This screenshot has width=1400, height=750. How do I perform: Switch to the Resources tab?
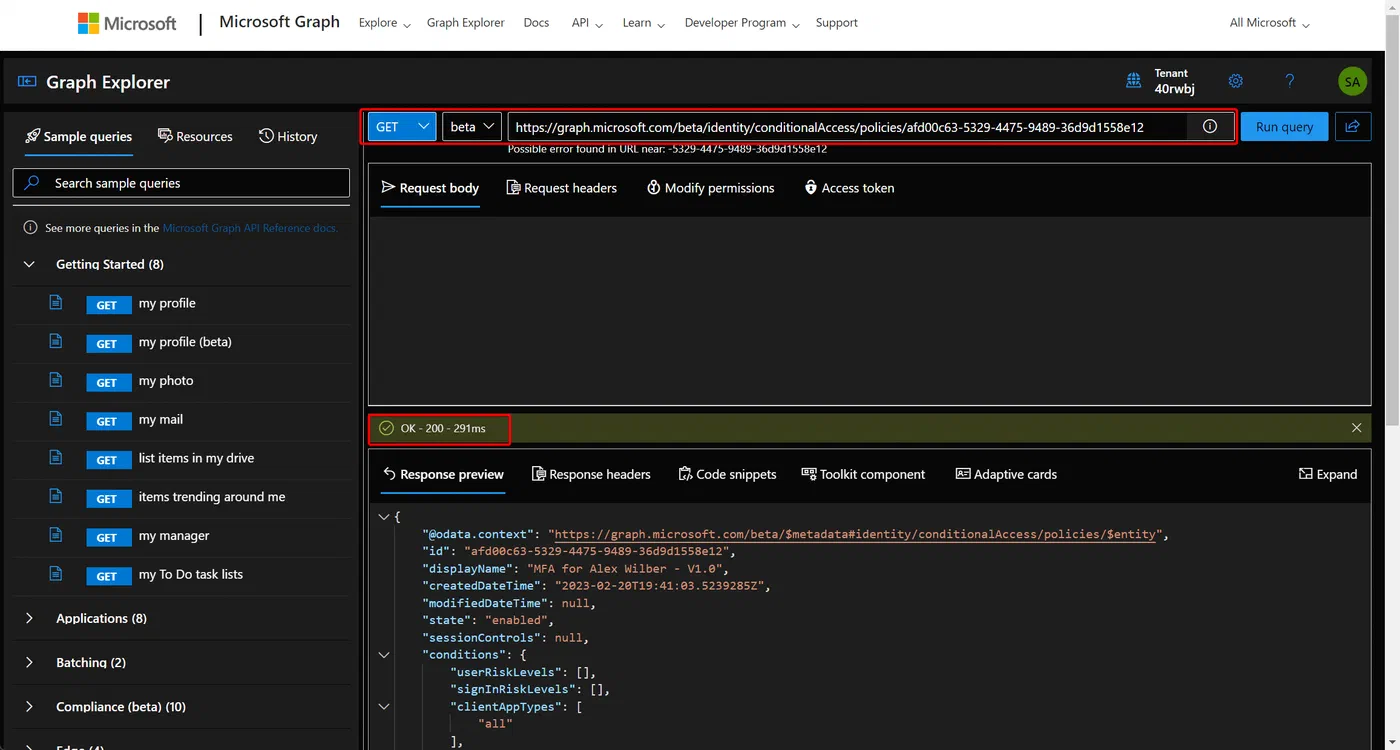195,136
